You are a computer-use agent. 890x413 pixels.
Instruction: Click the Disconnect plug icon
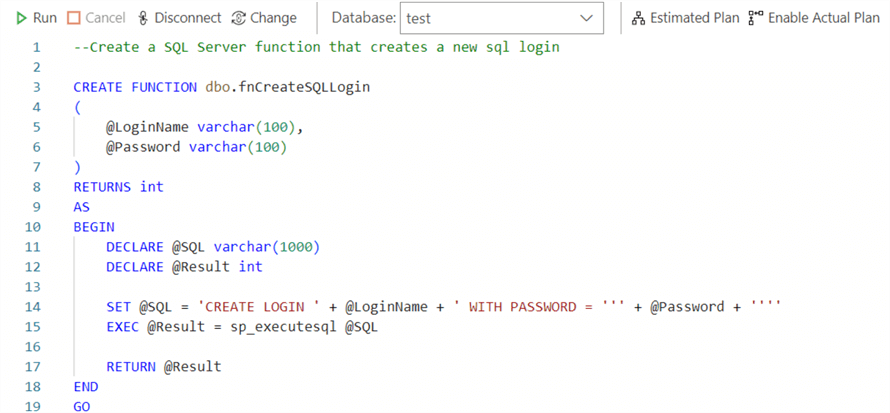tap(144, 18)
